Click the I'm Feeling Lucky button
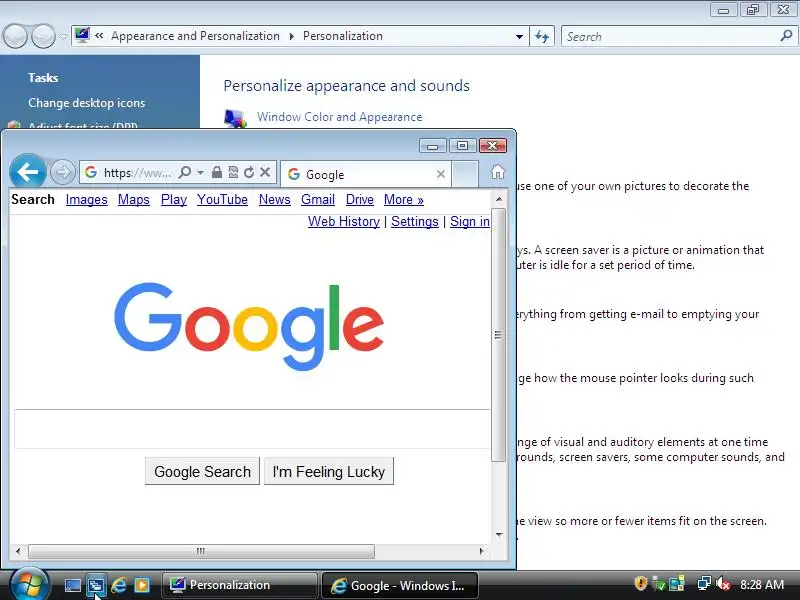 point(329,471)
